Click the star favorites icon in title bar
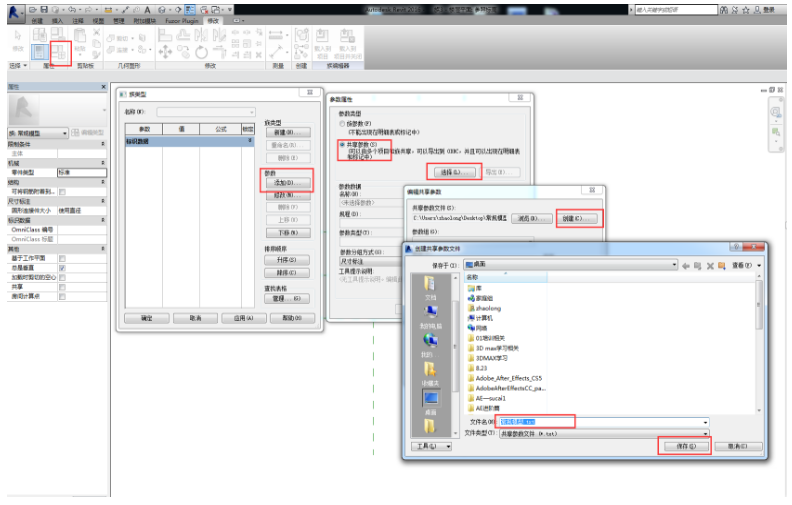 [x=746, y=10]
